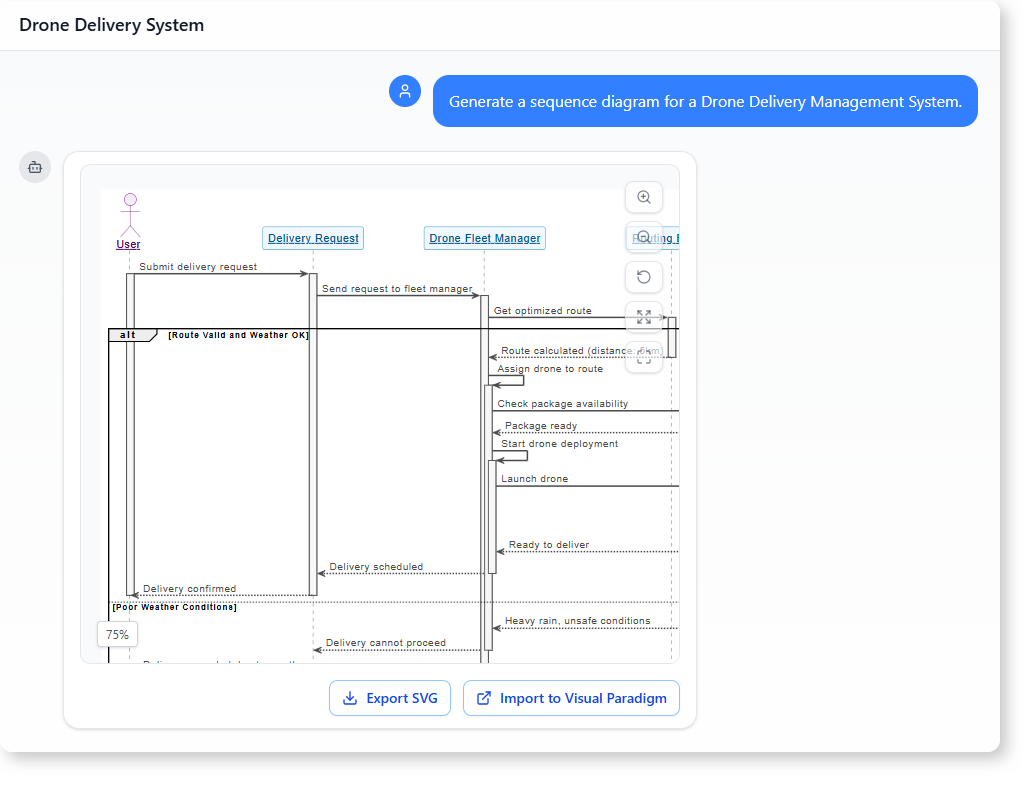The image size is (1028, 788).
Task: Click the User actor stick figure
Action: coord(129,214)
